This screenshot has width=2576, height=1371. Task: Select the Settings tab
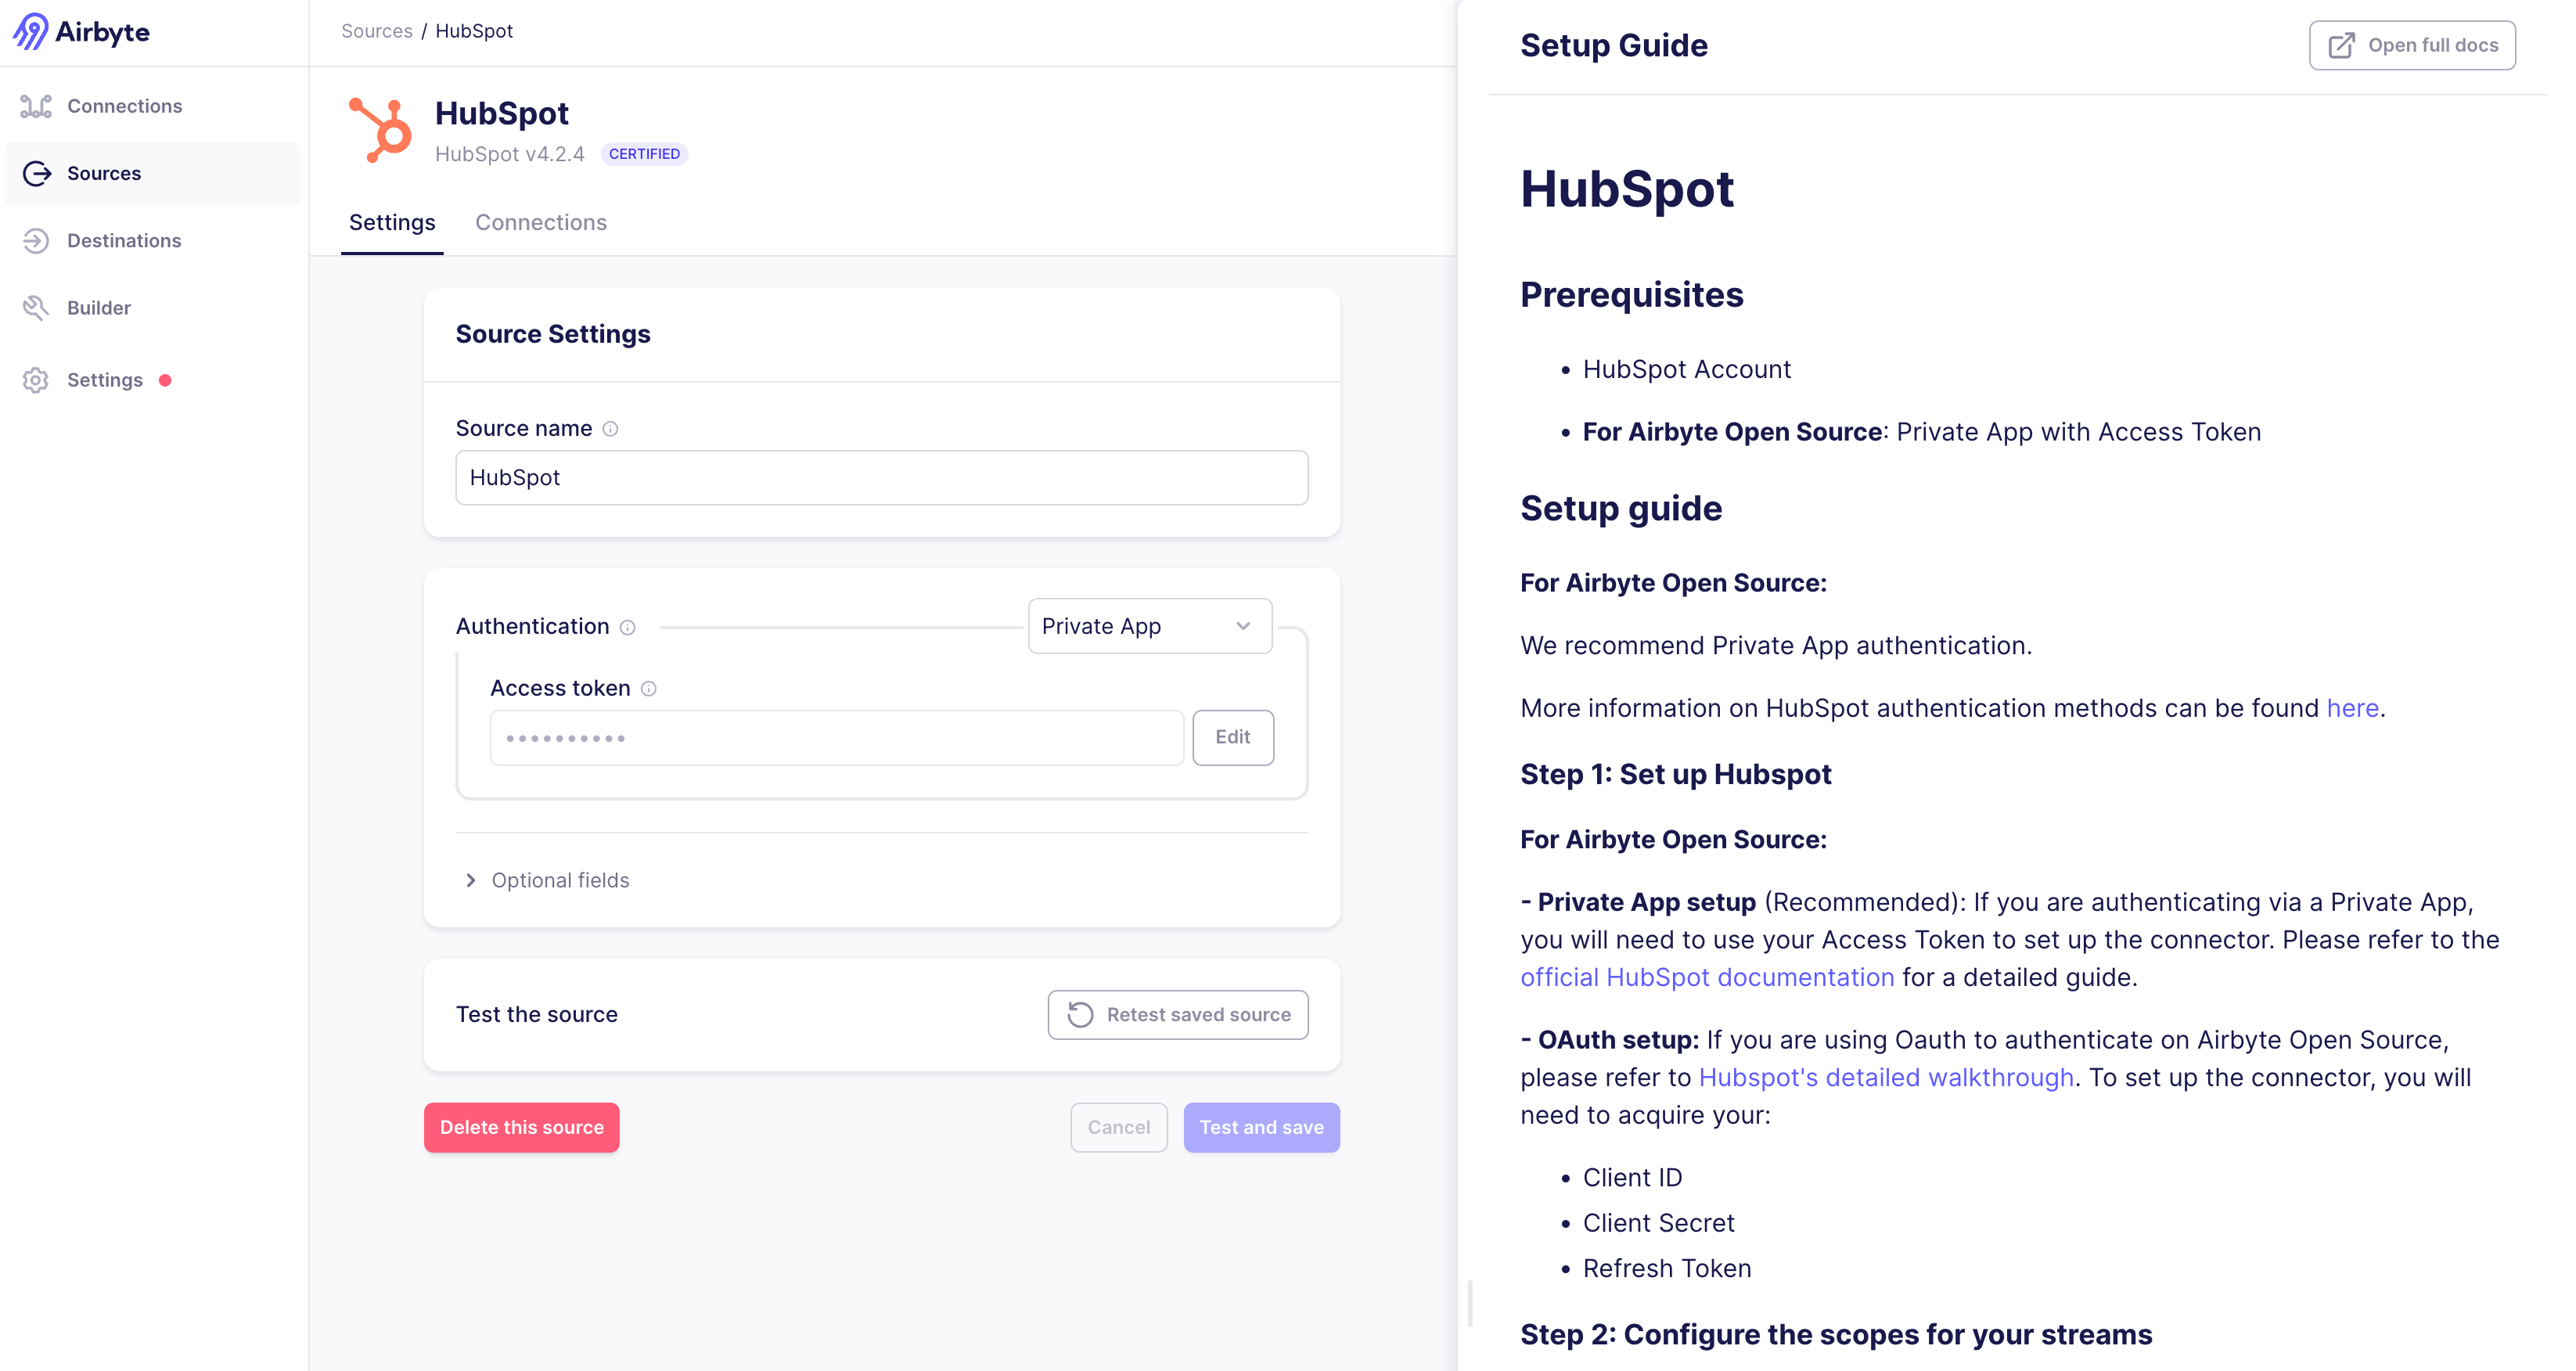[x=392, y=222]
